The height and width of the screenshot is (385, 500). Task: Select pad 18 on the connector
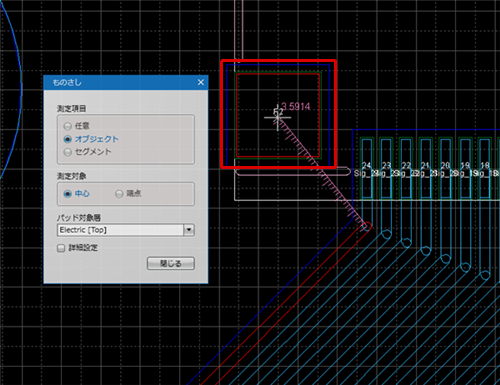tap(485, 169)
